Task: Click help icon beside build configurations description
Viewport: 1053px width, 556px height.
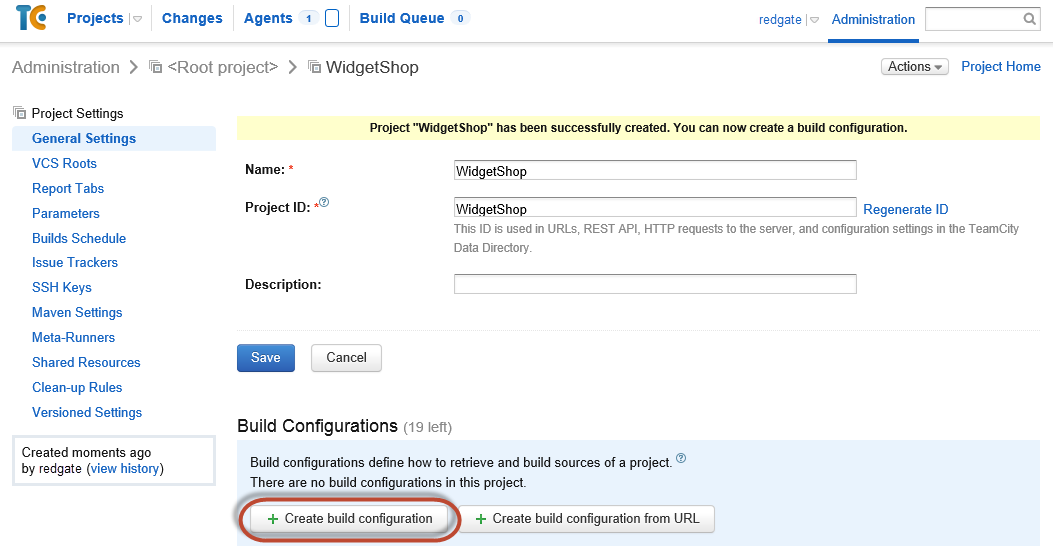Action: 681,459
